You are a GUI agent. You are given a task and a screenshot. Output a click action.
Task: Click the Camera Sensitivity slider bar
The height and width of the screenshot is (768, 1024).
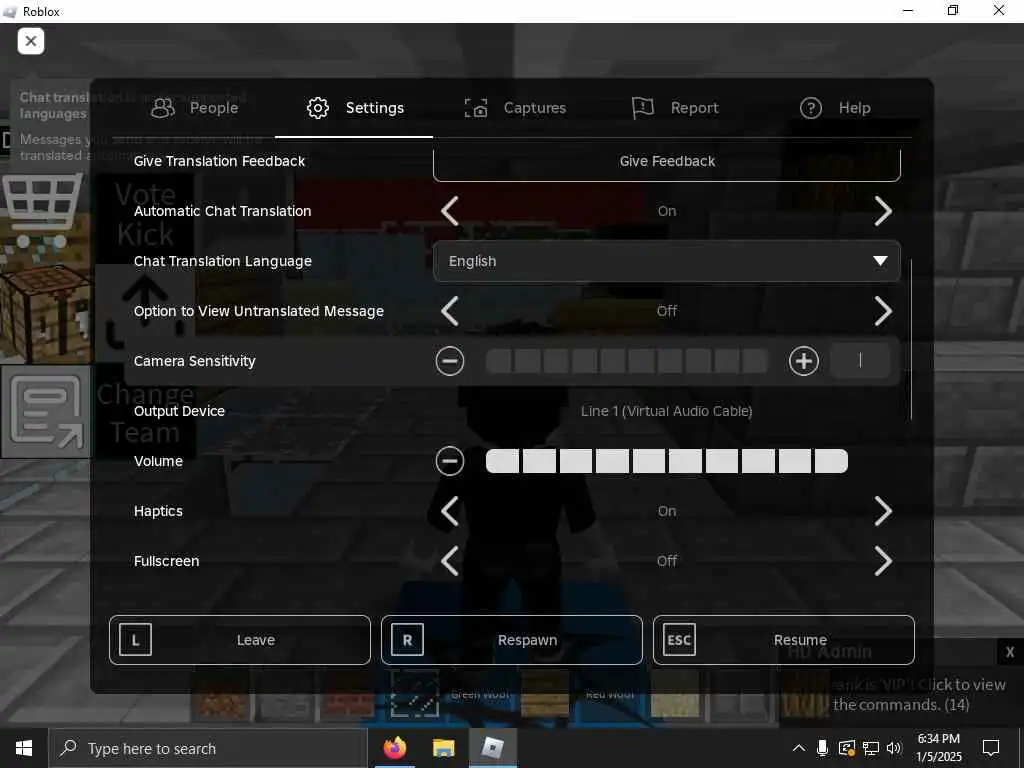(x=627, y=361)
